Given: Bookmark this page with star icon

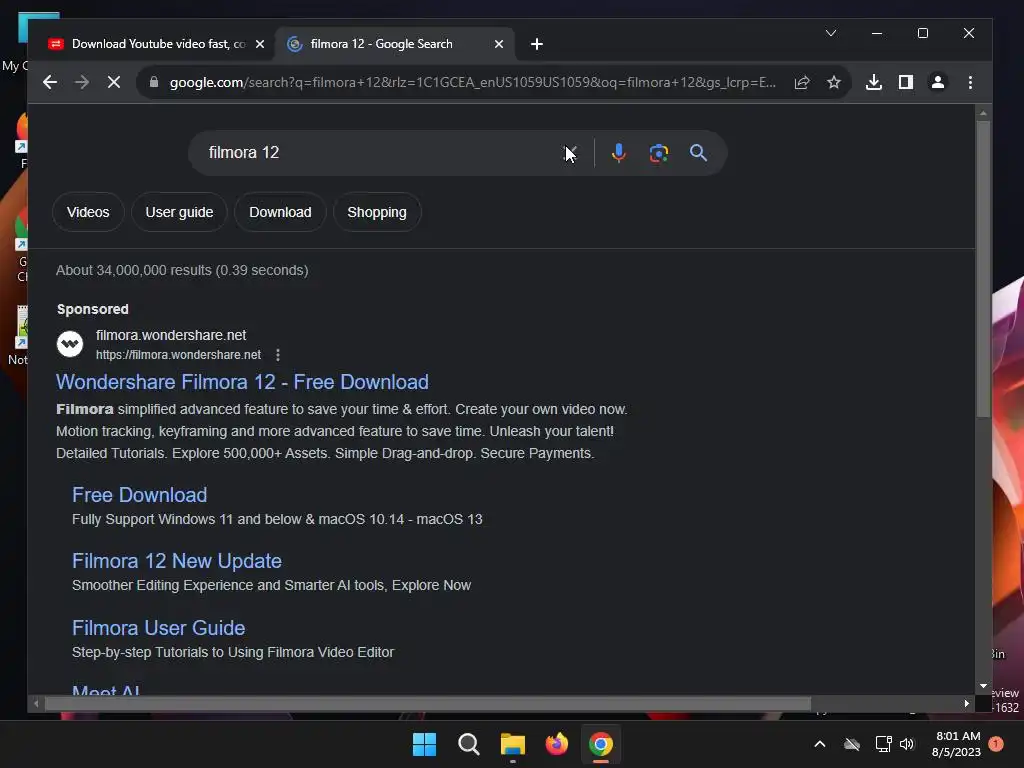Looking at the screenshot, I should click(x=834, y=82).
